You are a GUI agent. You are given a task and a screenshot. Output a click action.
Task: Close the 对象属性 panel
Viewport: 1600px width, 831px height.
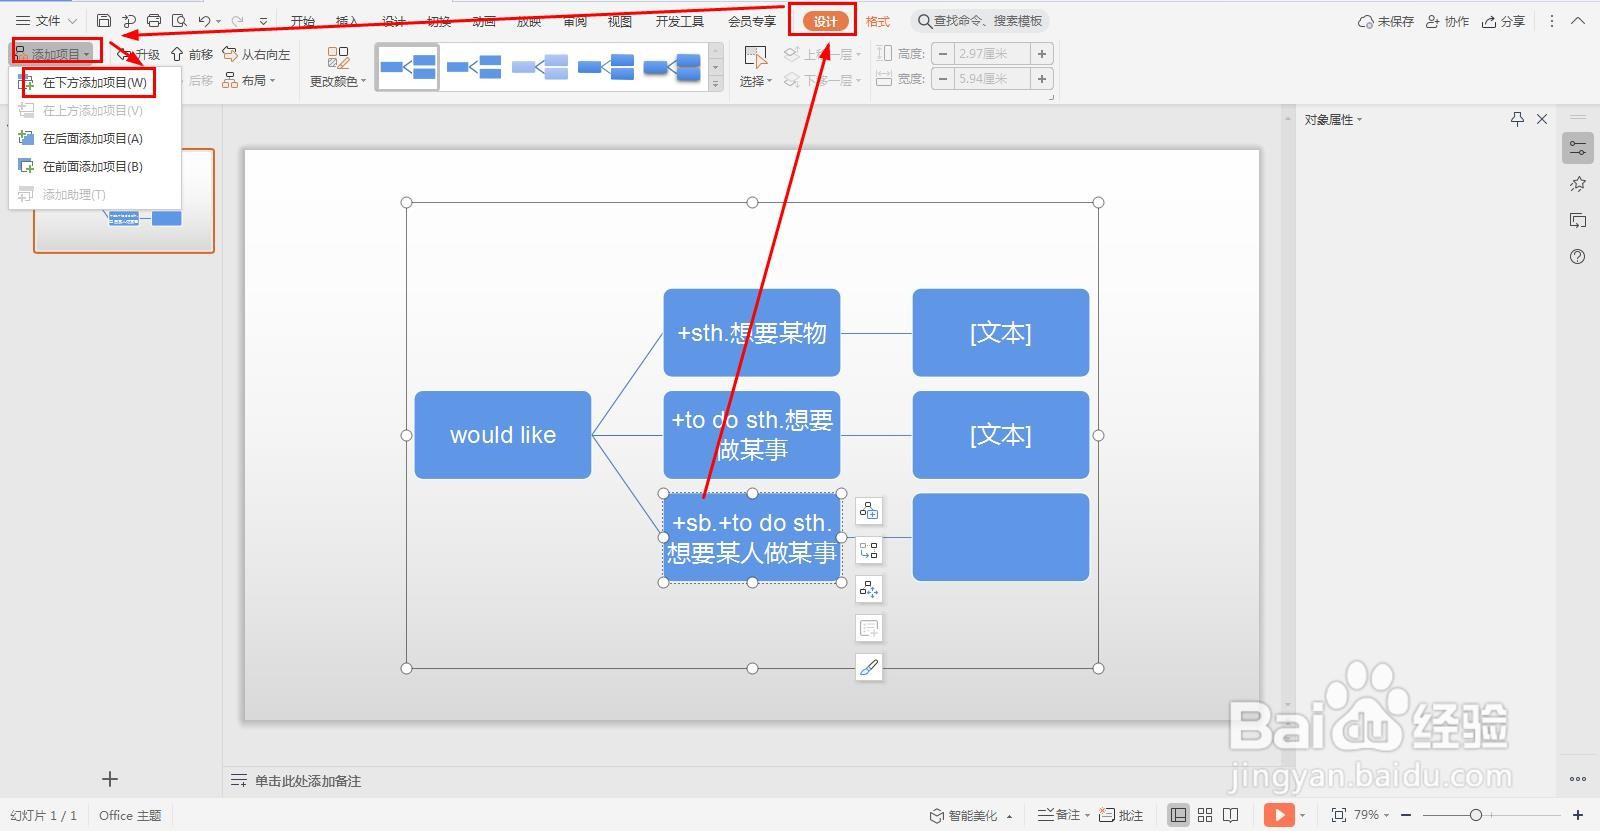pyautogui.click(x=1542, y=119)
